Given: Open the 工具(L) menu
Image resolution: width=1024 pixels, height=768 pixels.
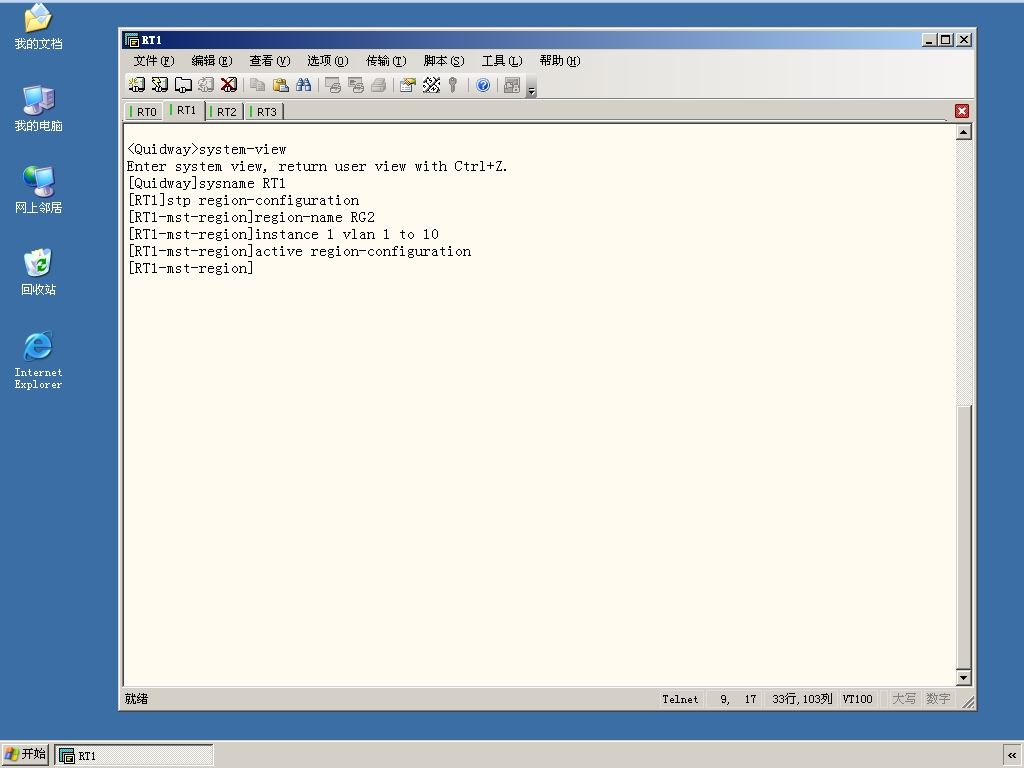Looking at the screenshot, I should (502, 61).
